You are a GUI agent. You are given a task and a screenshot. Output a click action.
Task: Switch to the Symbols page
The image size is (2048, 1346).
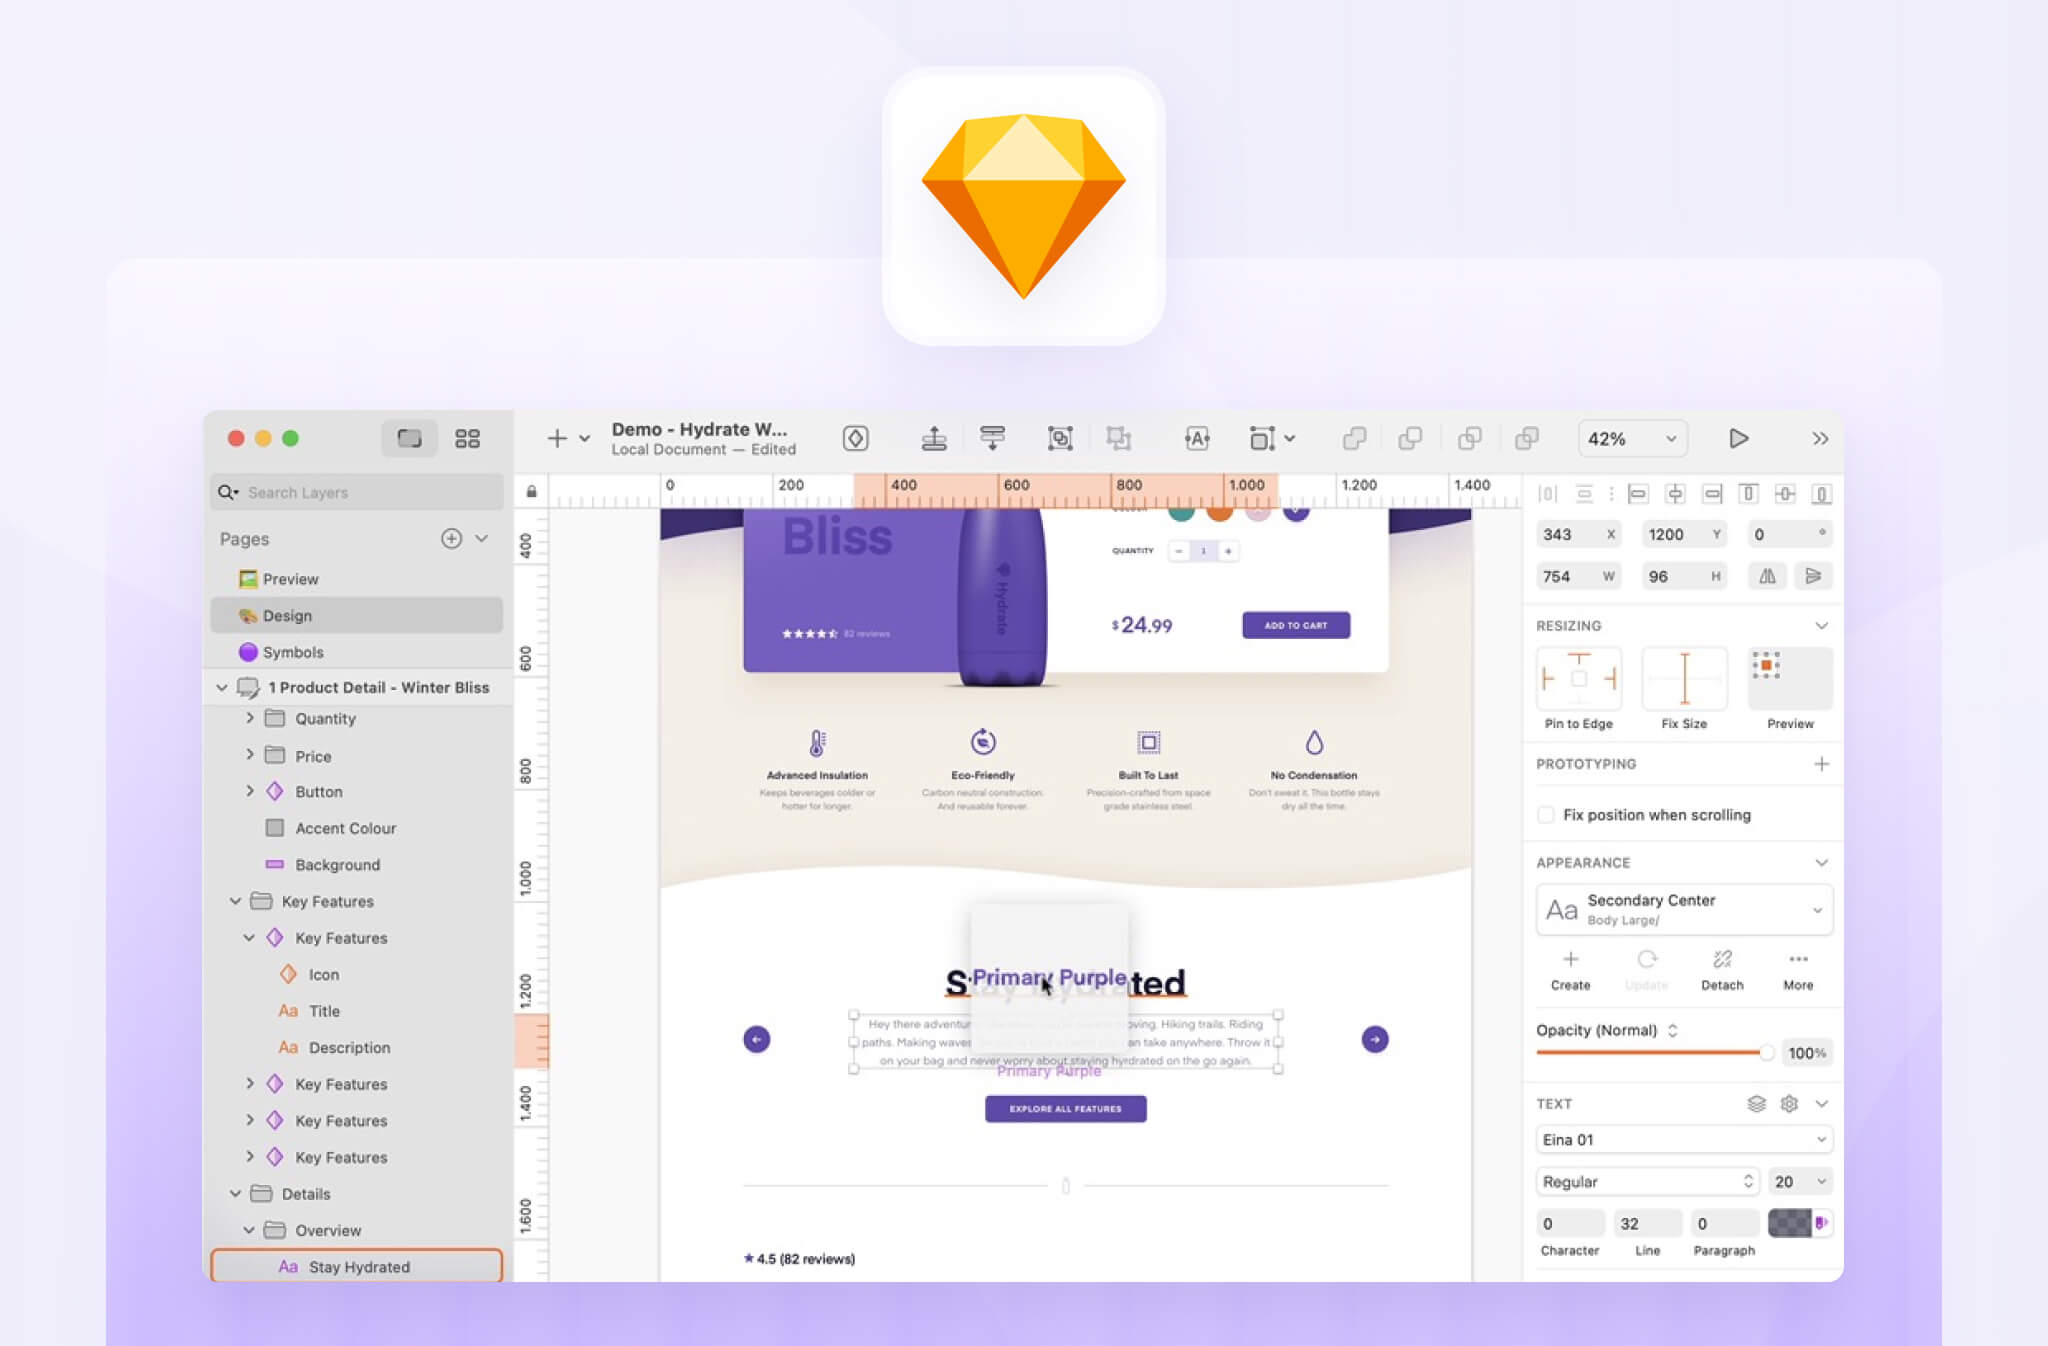(x=292, y=652)
